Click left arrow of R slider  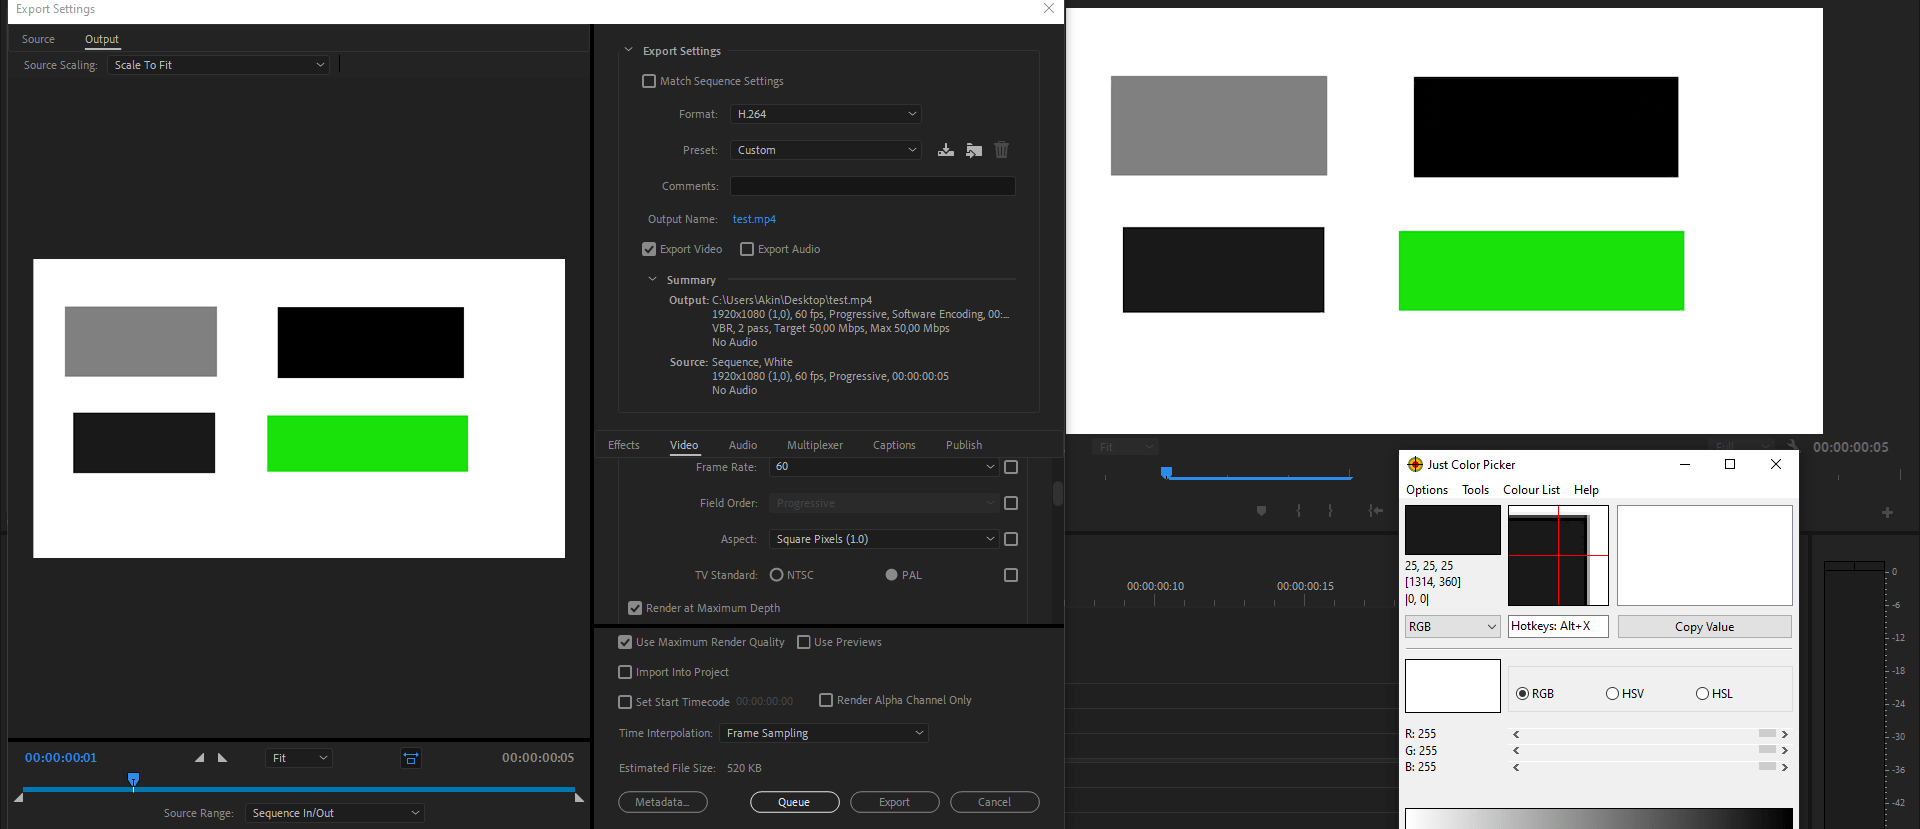coord(1516,734)
